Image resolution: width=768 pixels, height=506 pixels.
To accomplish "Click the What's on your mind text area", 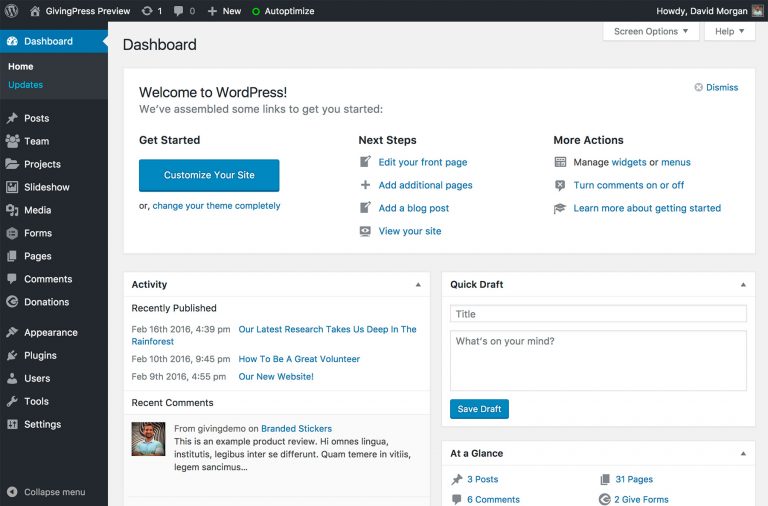I will [x=598, y=361].
